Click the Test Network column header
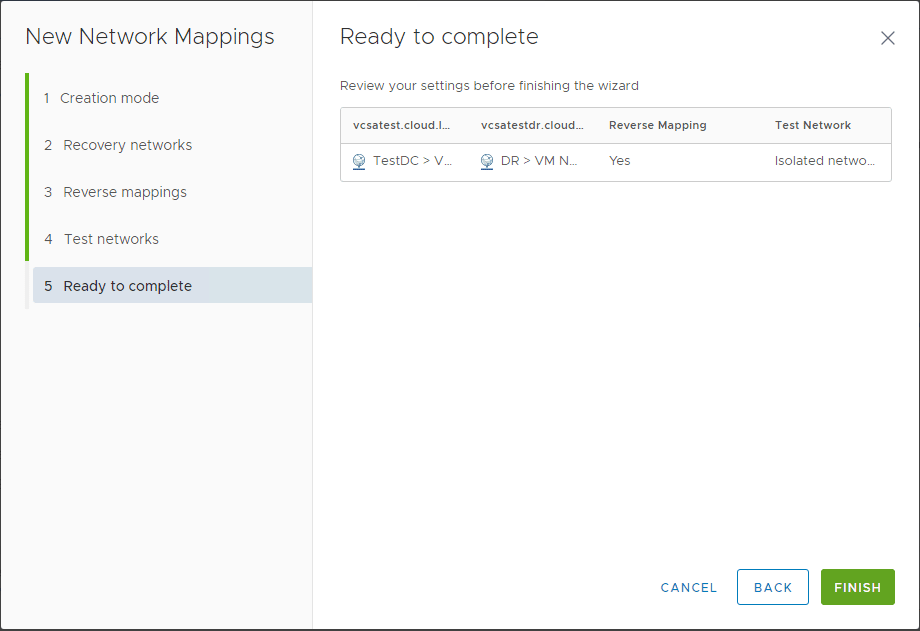Image resolution: width=920 pixels, height=631 pixels. 812,125
